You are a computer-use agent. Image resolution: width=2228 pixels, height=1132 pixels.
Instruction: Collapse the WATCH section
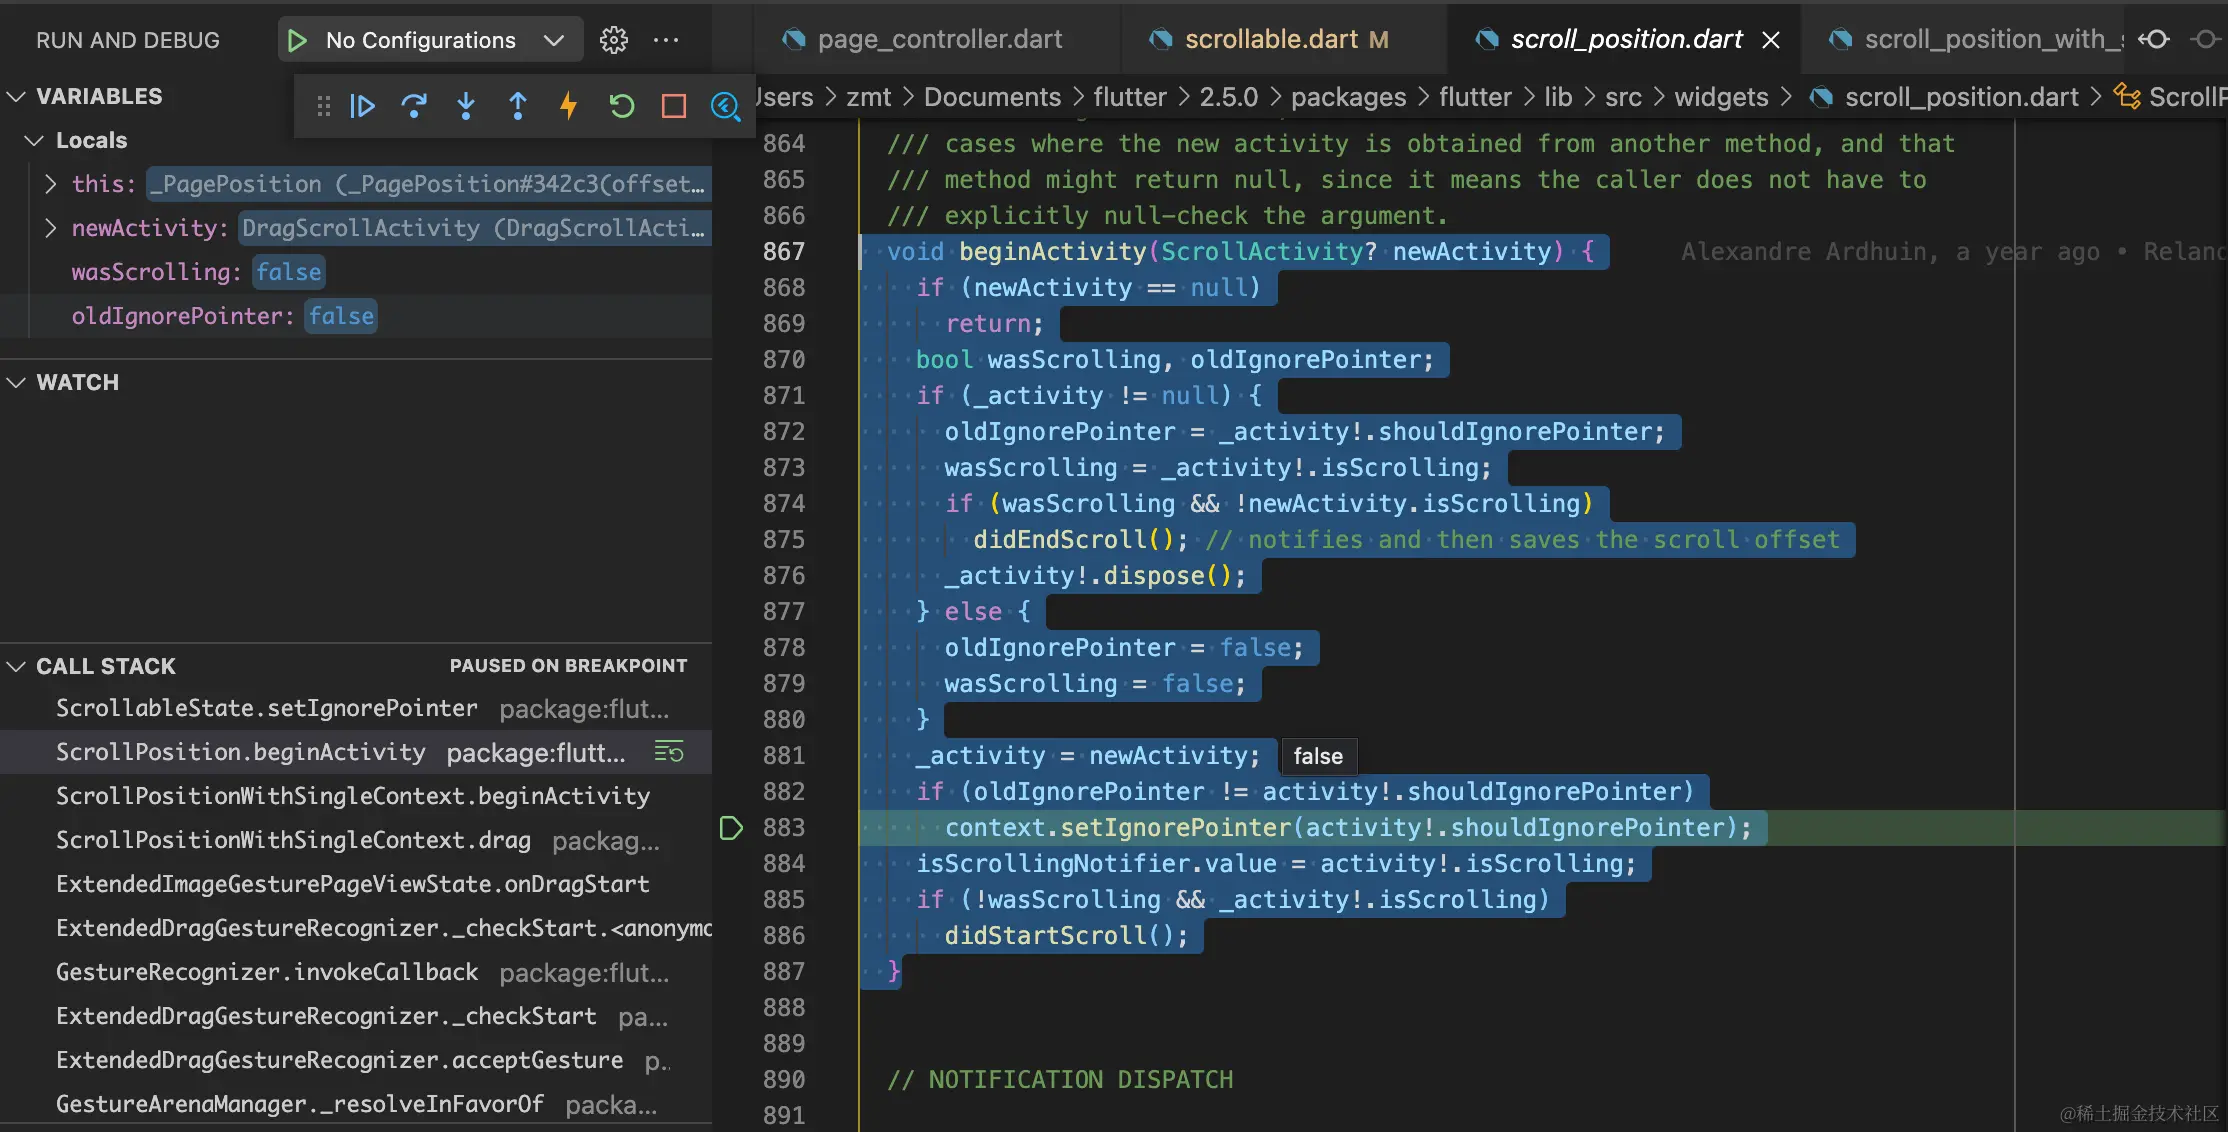[17, 383]
